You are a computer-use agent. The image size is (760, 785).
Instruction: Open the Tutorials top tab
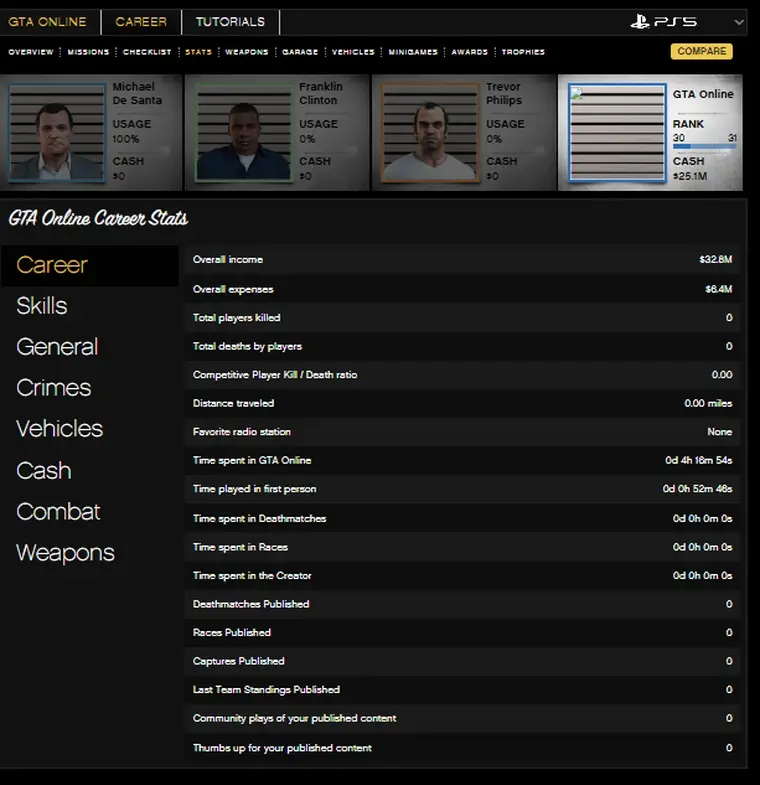coord(230,22)
